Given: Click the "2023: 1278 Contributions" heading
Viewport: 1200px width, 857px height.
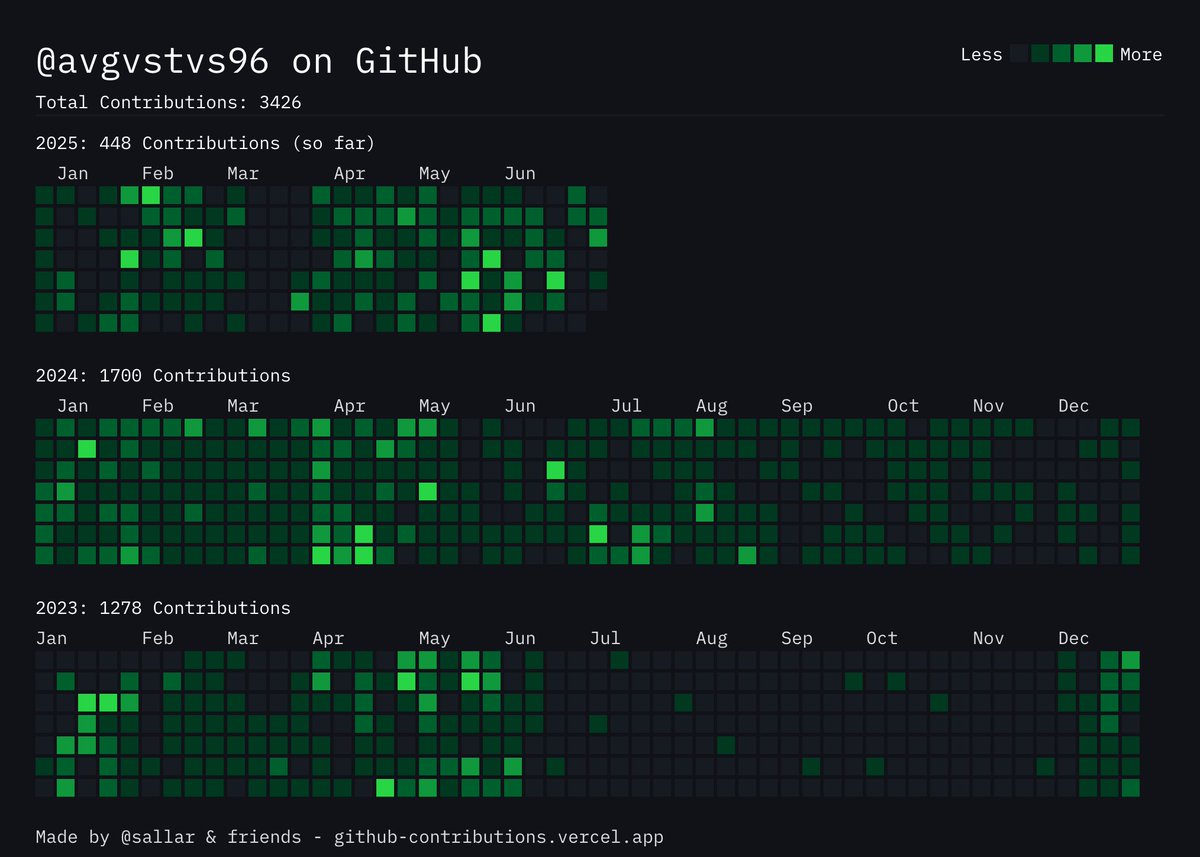Looking at the screenshot, I should [163, 608].
